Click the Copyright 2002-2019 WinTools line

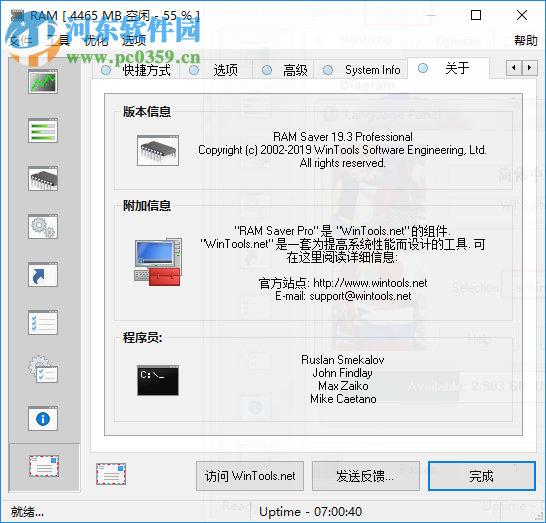coord(342,150)
